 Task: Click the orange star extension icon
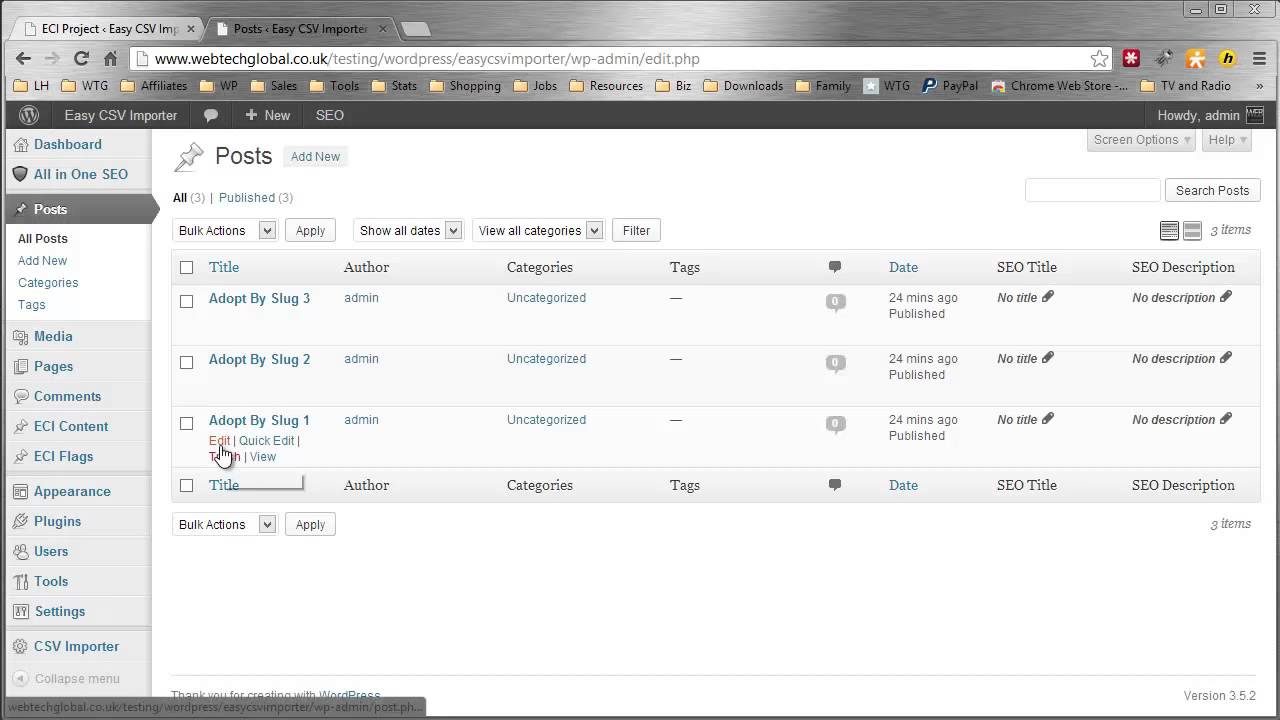tap(1195, 59)
